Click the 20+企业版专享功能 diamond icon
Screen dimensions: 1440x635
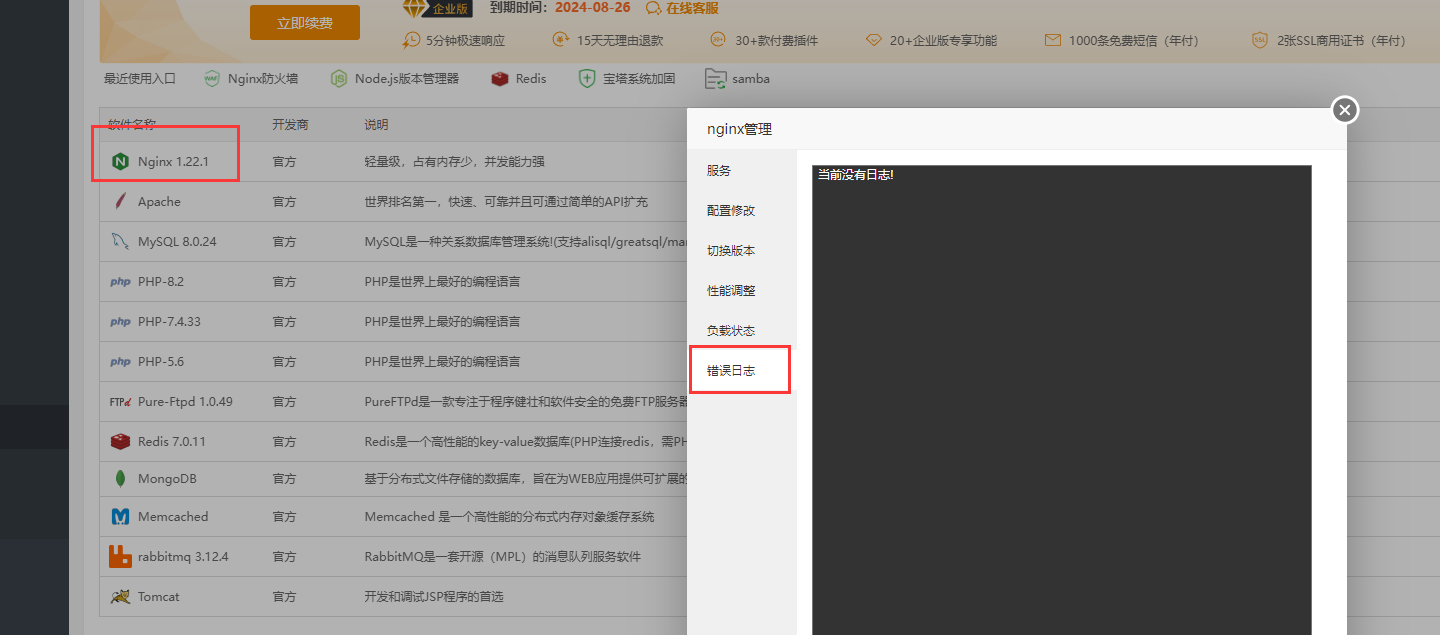point(874,40)
